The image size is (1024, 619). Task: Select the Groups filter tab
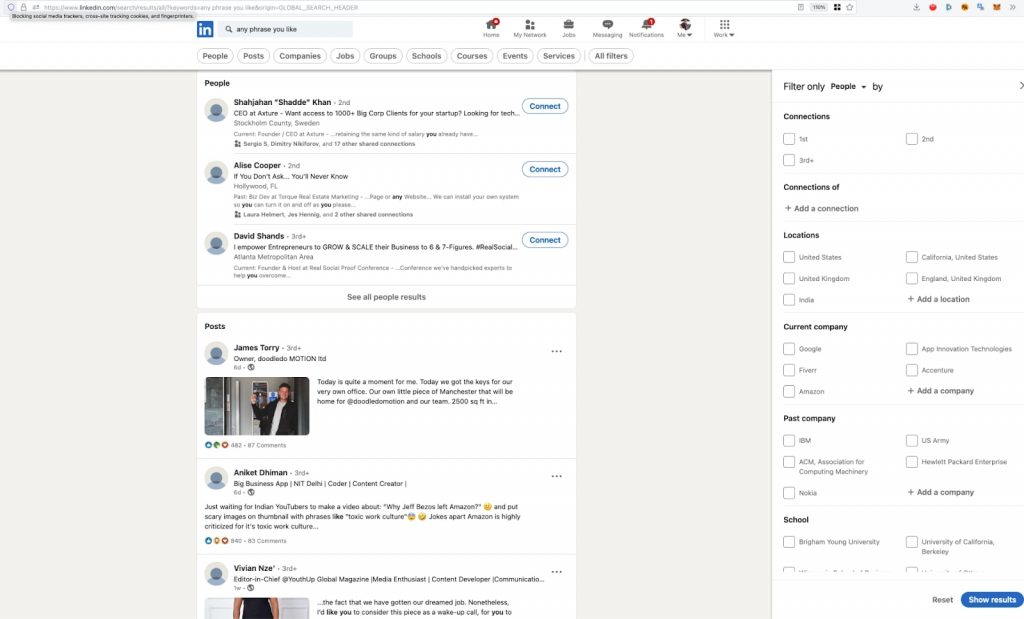[x=383, y=56]
